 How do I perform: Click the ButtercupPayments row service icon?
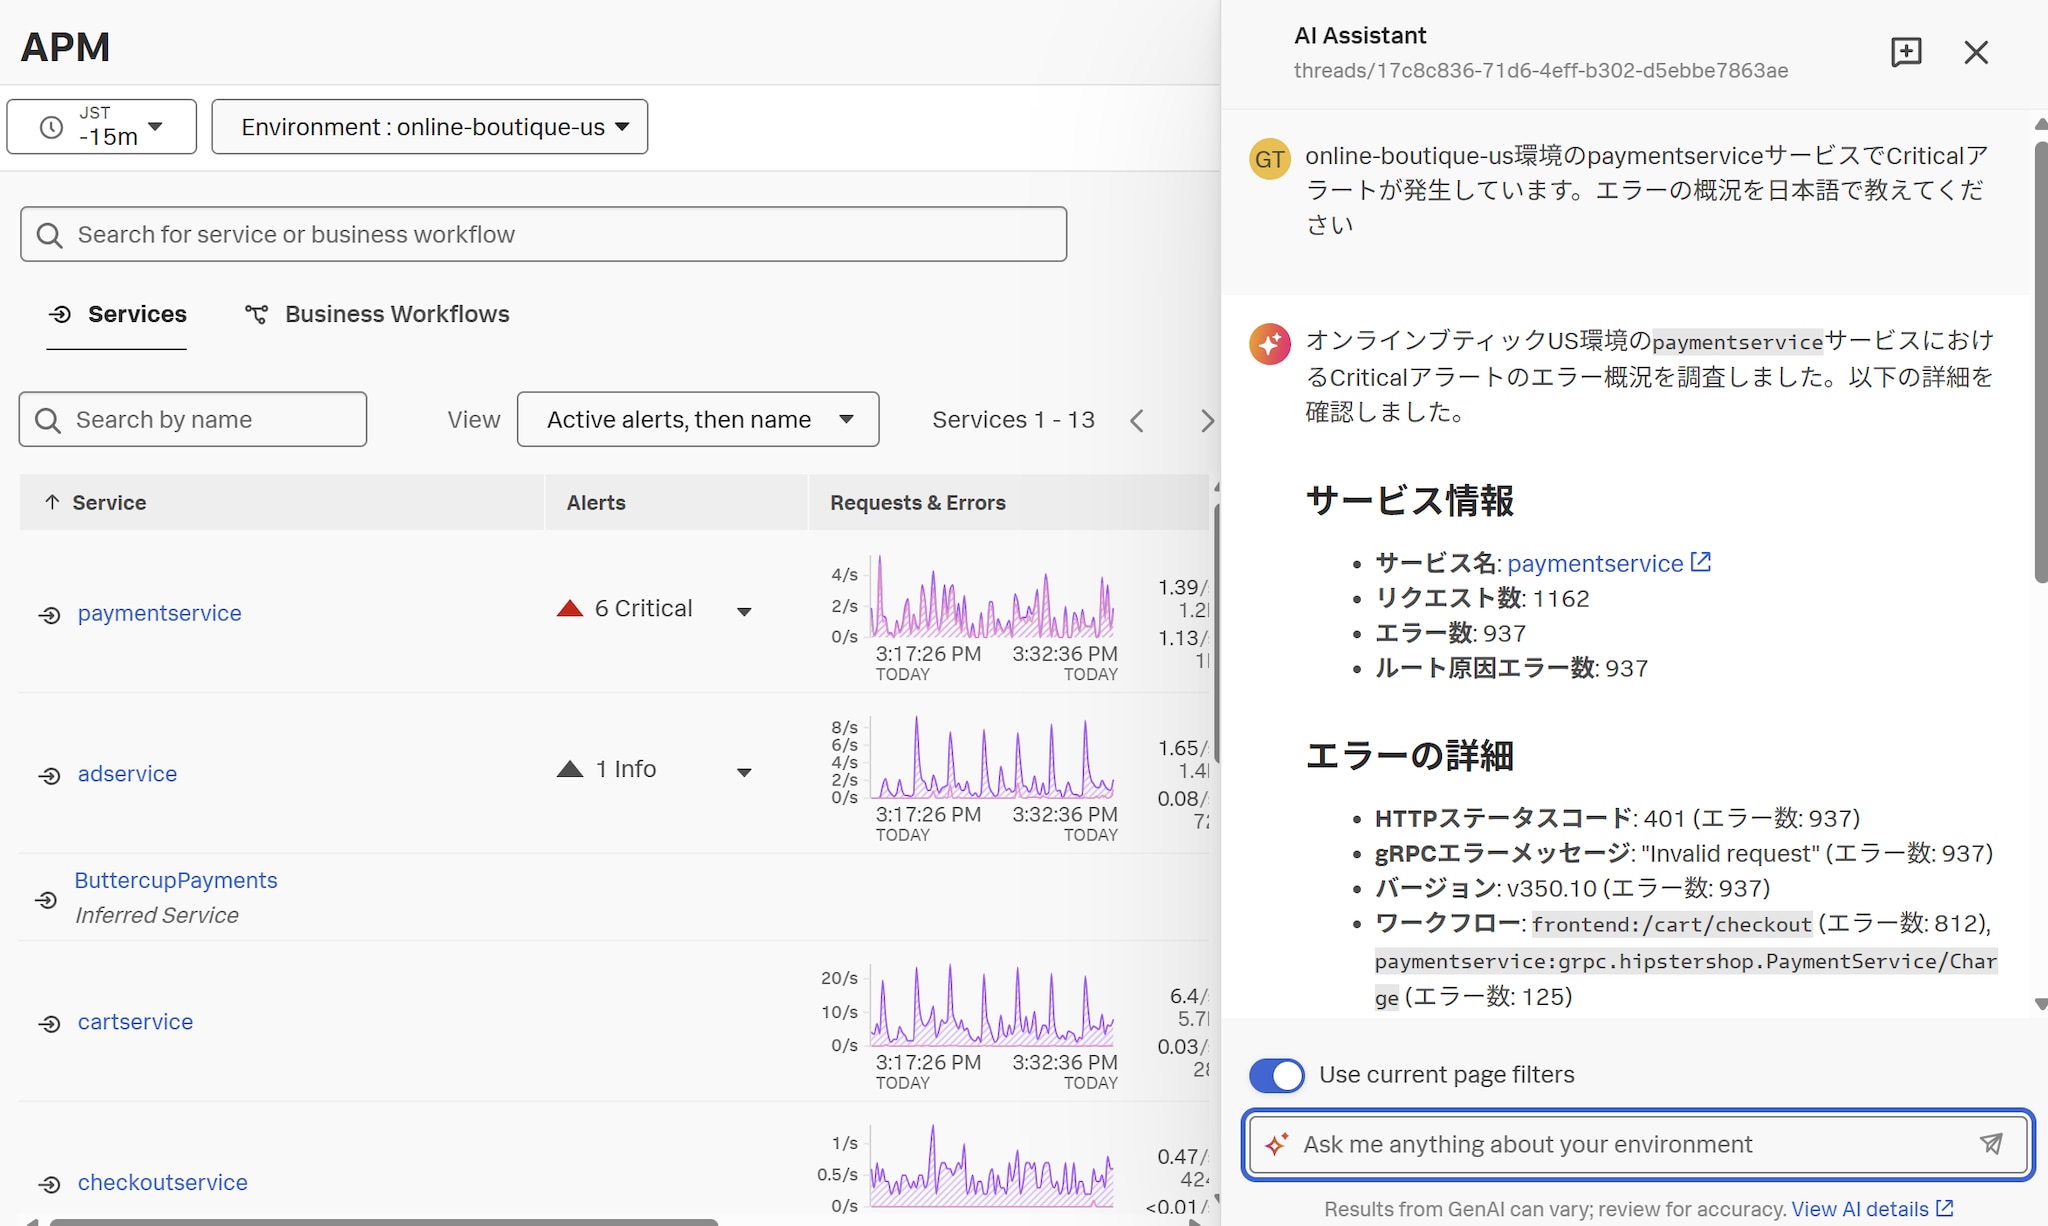[x=46, y=900]
